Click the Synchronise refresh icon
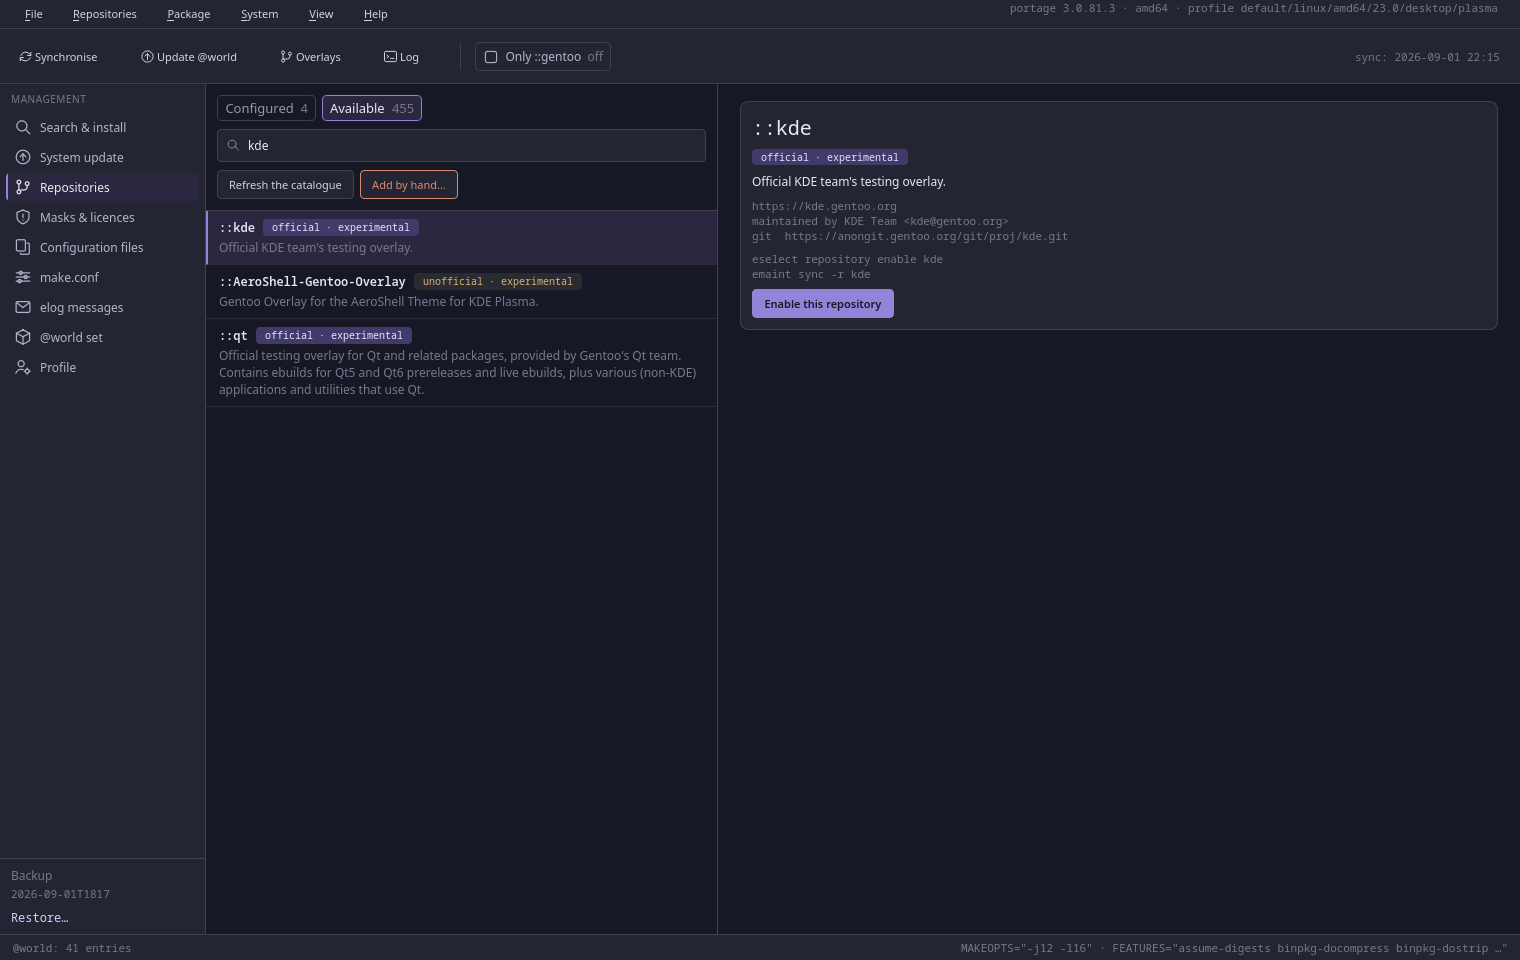This screenshot has height=960, width=1520. [x=25, y=57]
